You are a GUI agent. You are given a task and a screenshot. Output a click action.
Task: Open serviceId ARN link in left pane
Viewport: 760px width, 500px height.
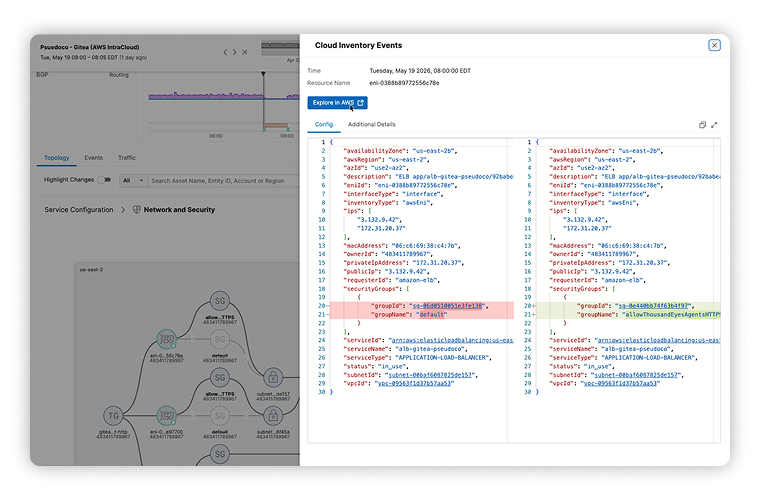coord(452,340)
